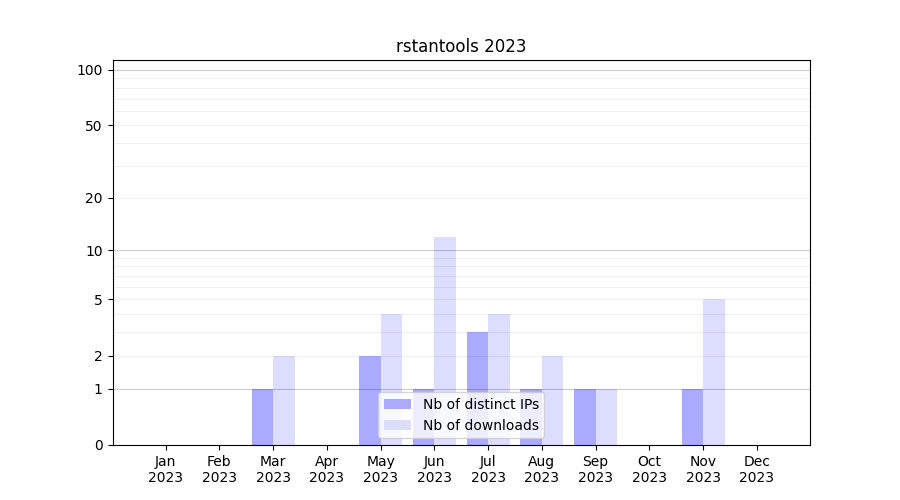Click the 'rstantools 2023' chart title
This screenshot has width=900, height=500.
coord(461,46)
